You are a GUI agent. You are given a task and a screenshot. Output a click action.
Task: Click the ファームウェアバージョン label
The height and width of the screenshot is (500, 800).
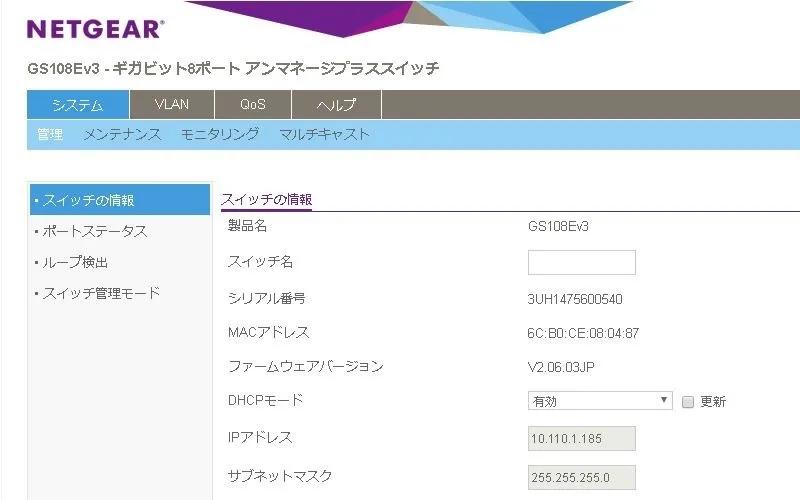pyautogui.click(x=306, y=366)
